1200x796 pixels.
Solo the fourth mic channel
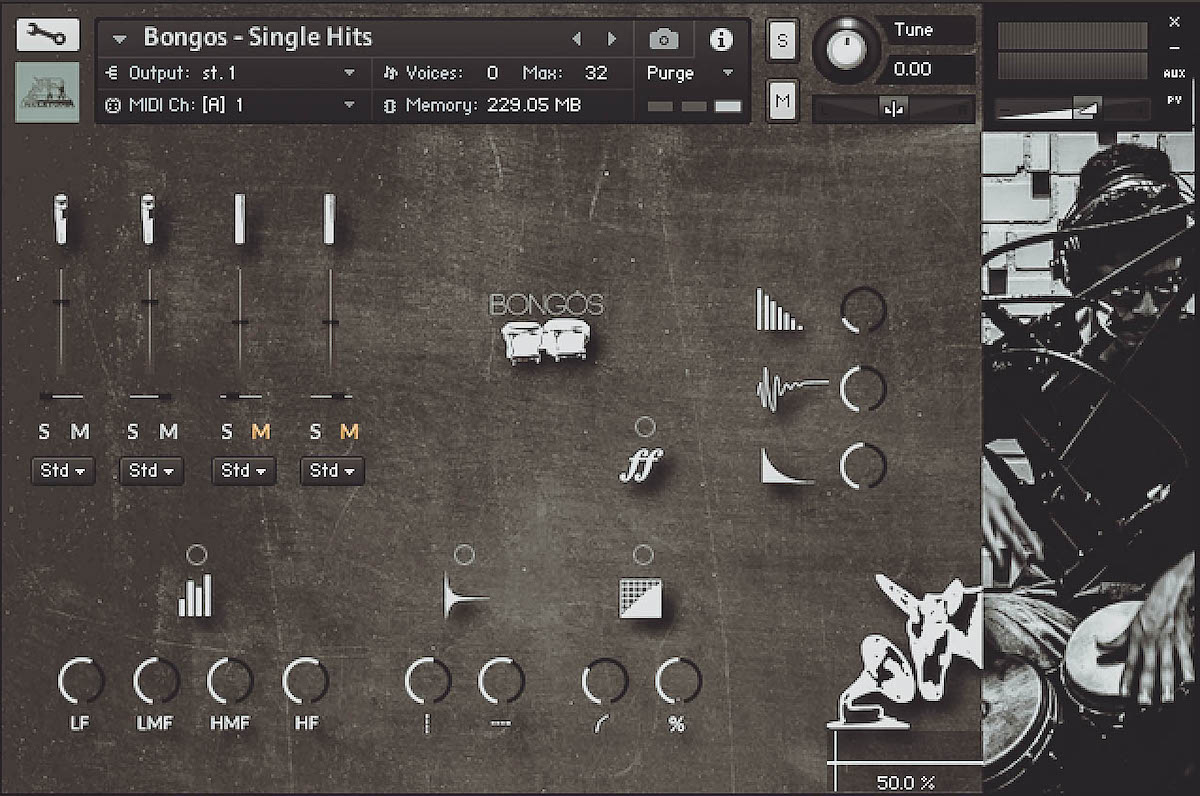315,432
